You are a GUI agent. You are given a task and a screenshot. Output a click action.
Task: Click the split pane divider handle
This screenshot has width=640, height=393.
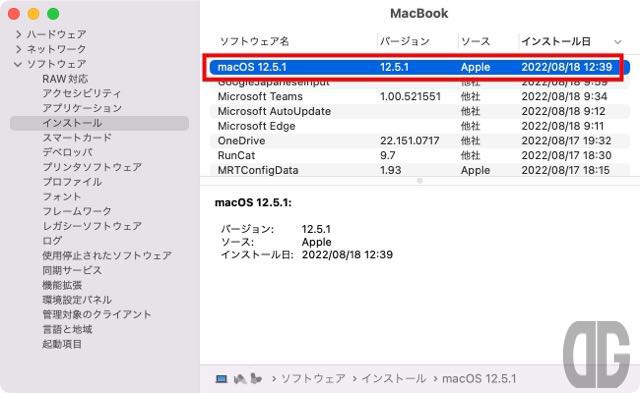pyautogui.click(x=420, y=181)
